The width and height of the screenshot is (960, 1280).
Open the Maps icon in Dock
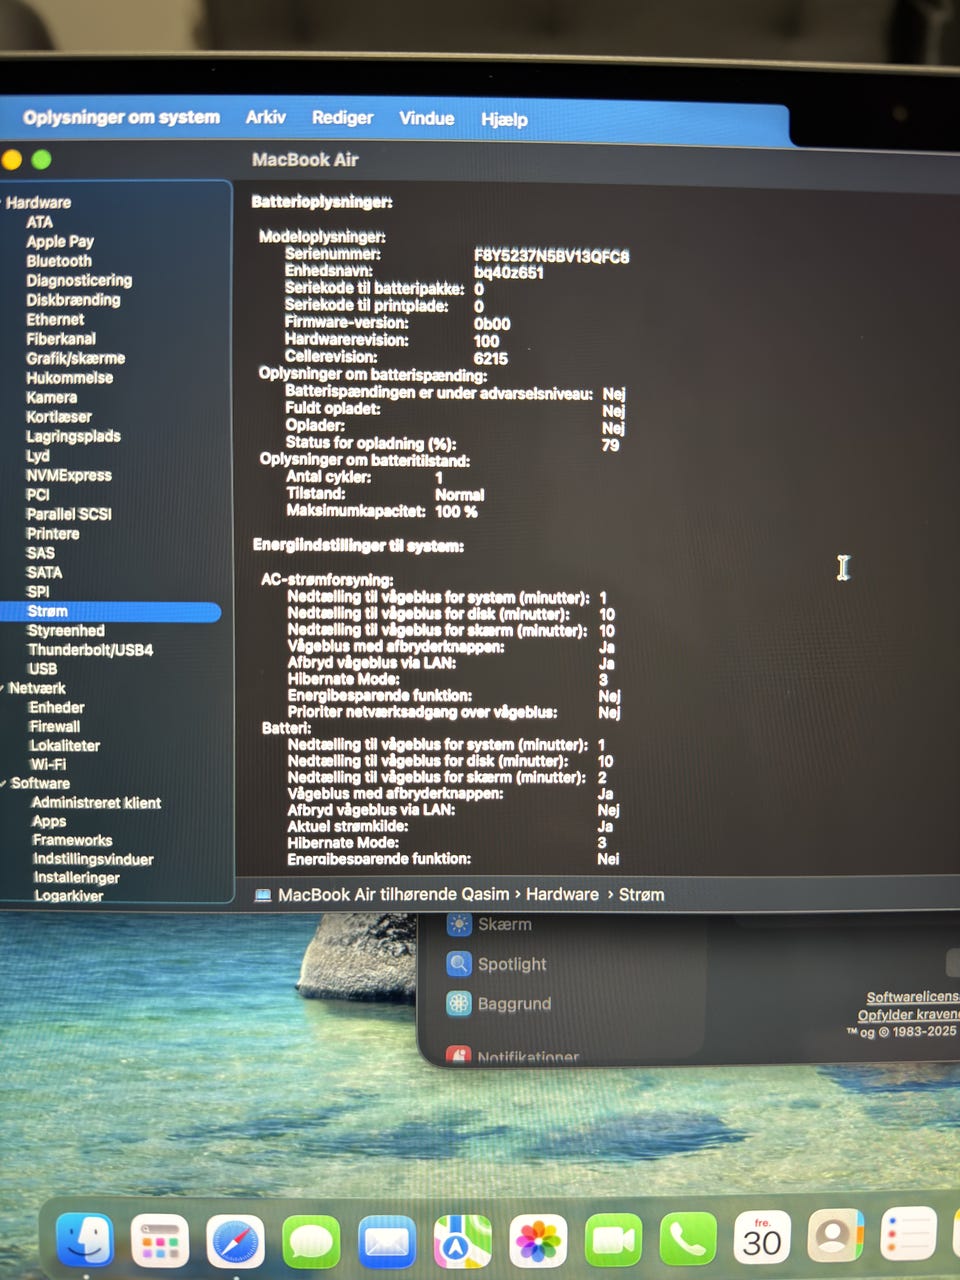[462, 1241]
